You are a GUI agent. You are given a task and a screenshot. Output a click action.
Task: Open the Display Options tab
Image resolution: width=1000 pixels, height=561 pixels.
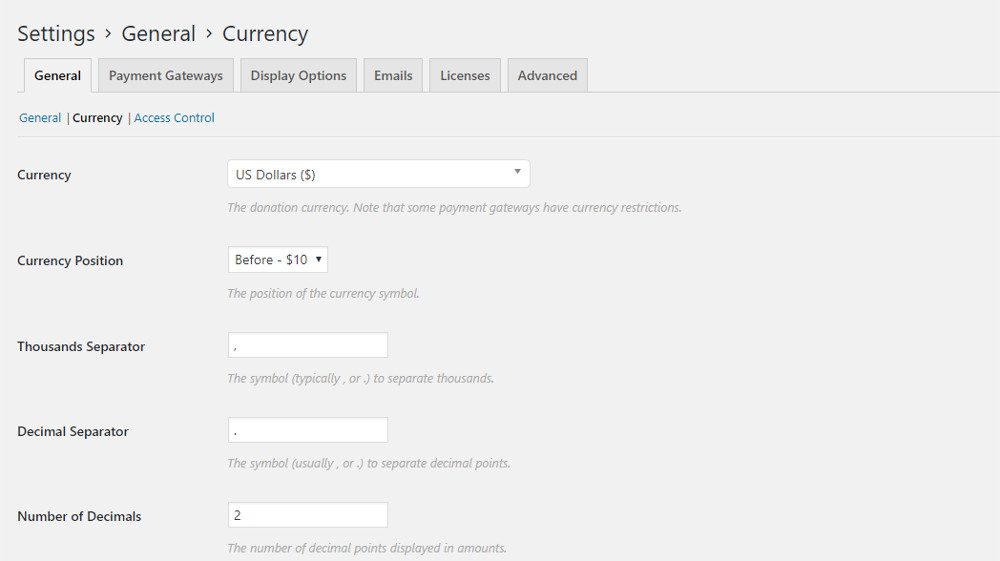pos(298,75)
